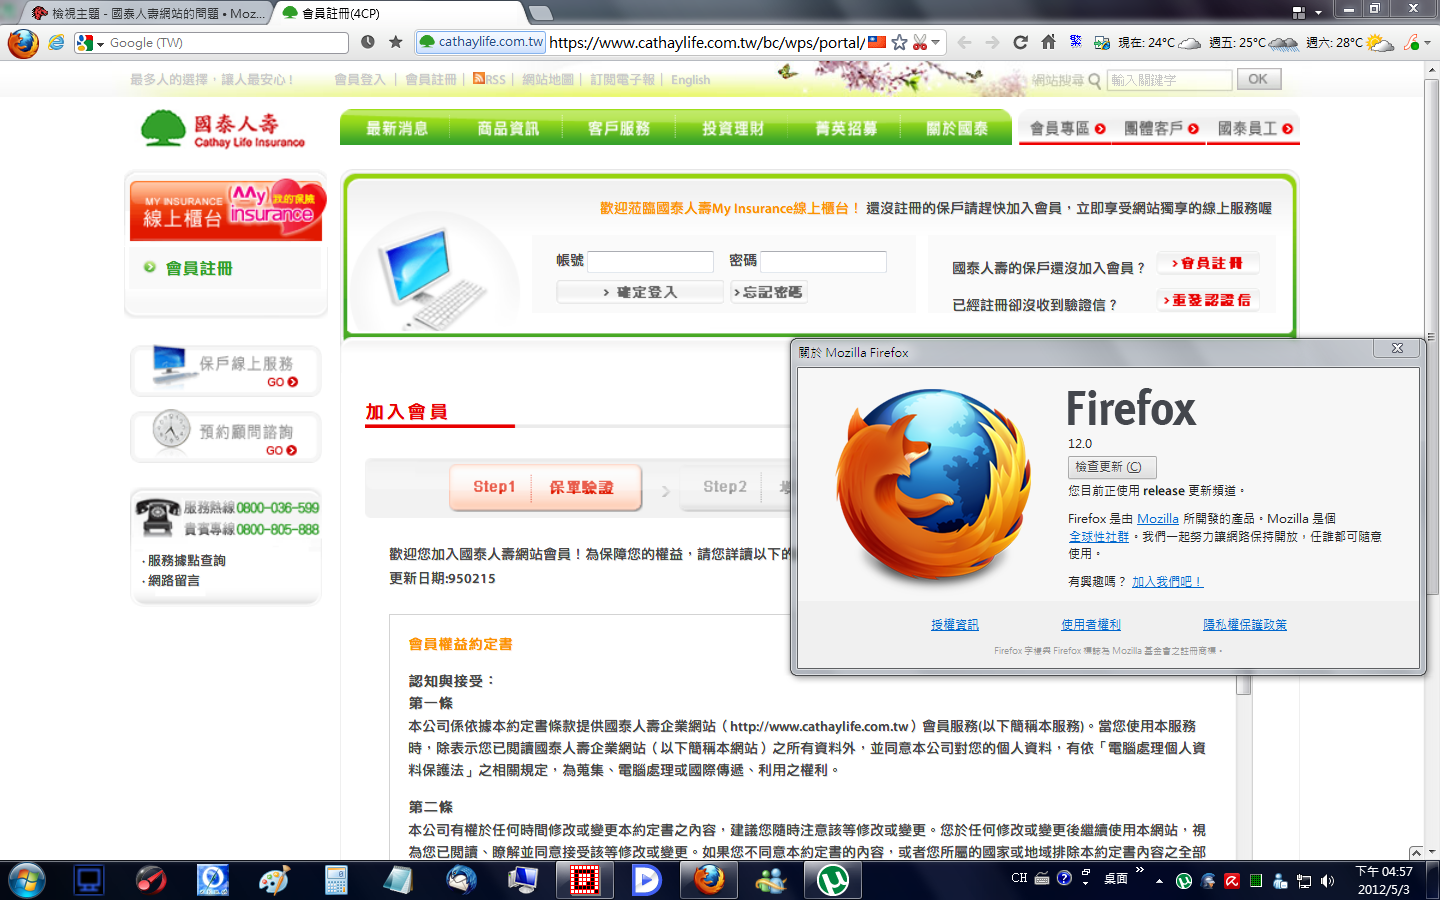The height and width of the screenshot is (900, 1440).
Task: Expand the dropdown arrow beside the flame icon
Action: (1427, 42)
